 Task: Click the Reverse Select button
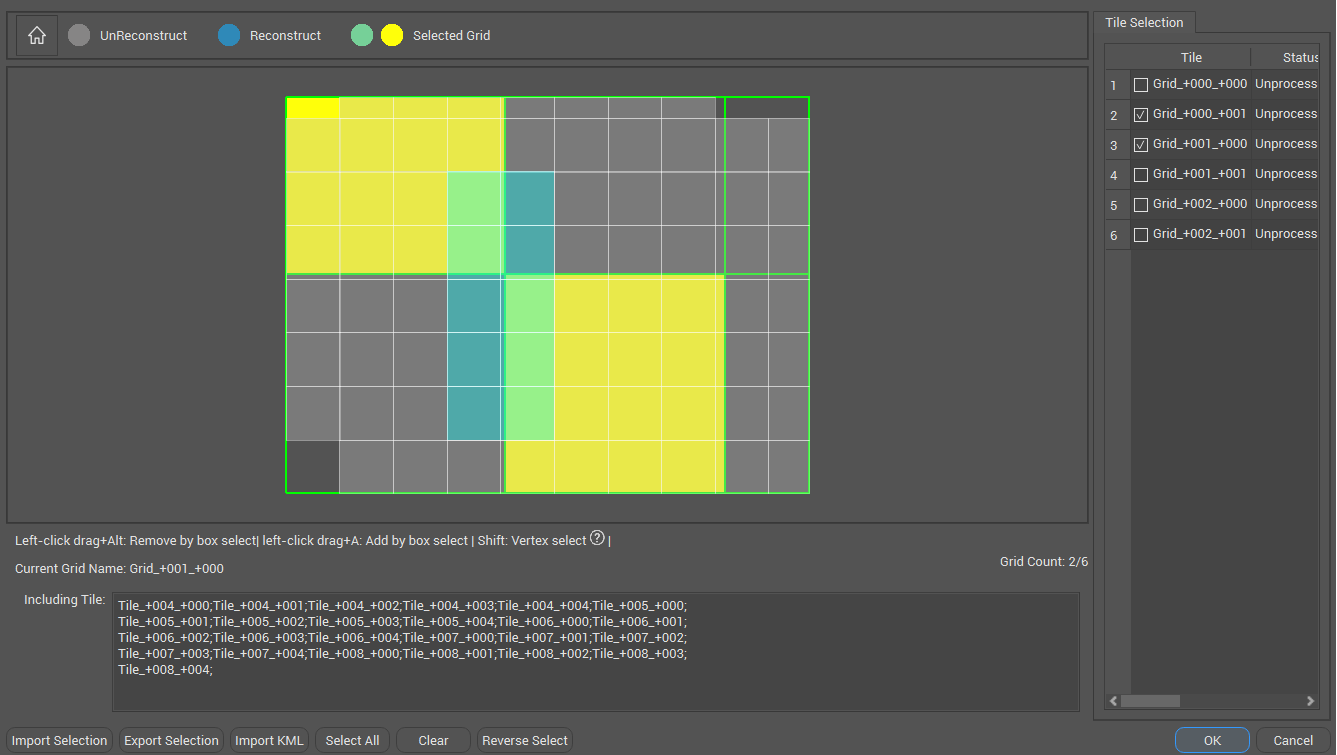pyautogui.click(x=525, y=741)
